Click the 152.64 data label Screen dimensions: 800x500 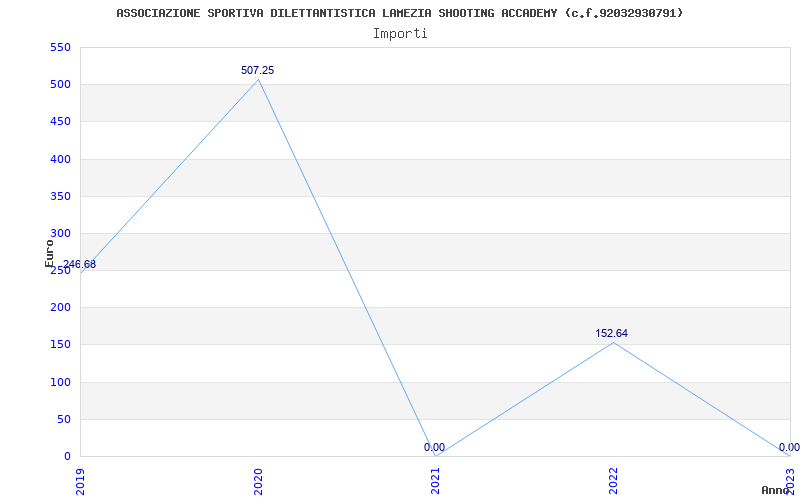coord(612,334)
